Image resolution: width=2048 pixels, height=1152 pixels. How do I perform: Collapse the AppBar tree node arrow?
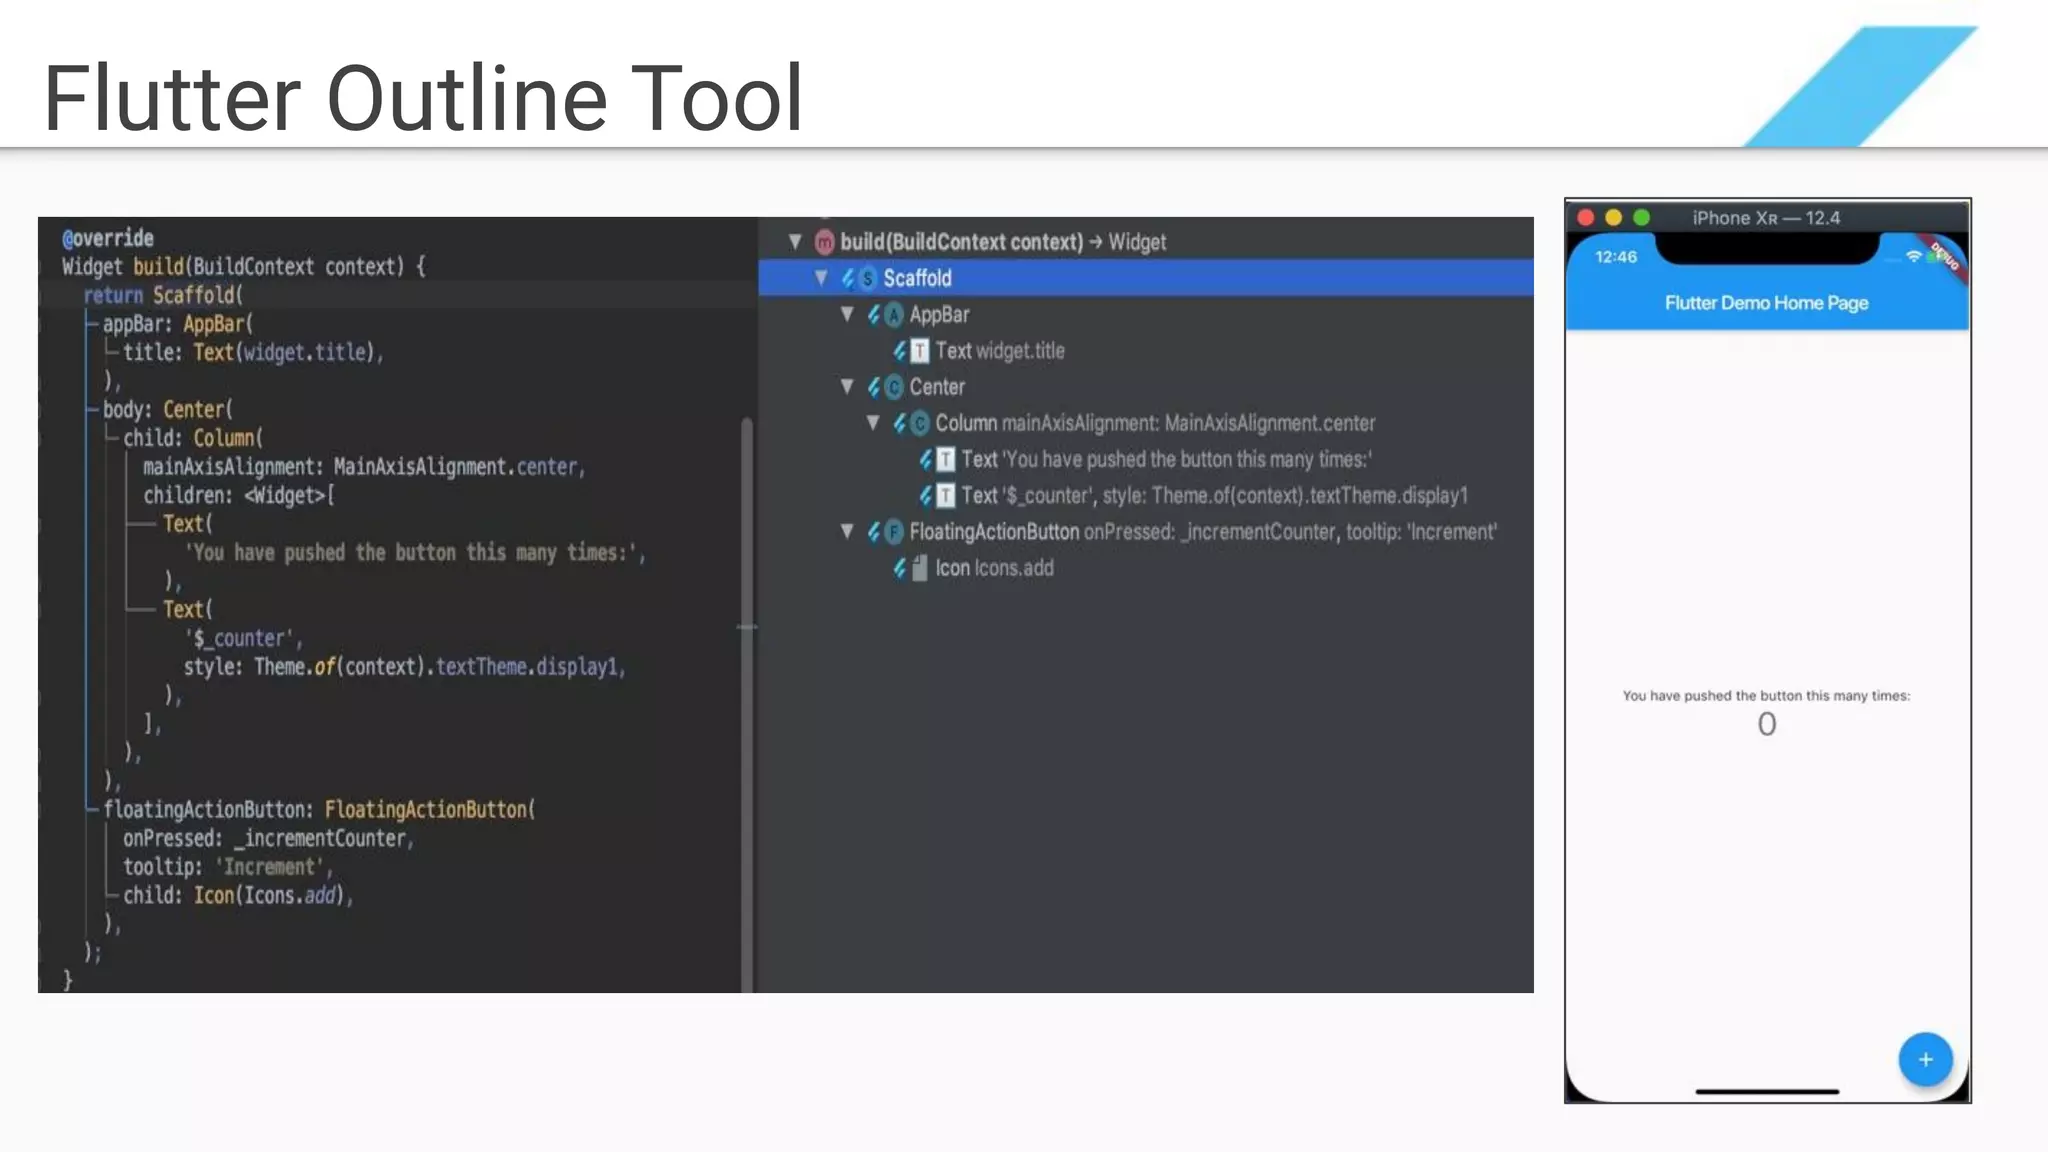[x=847, y=314]
